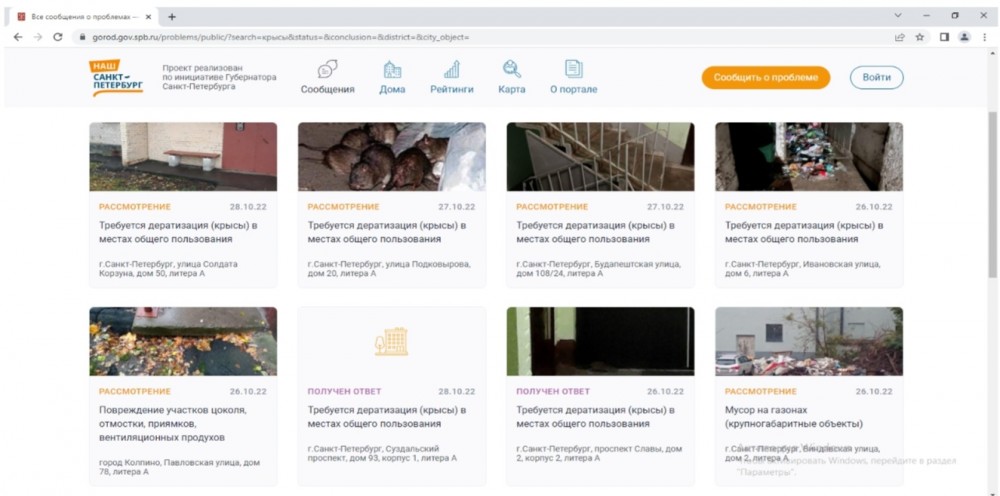Click the Войти login button
The image size is (1000, 496).
click(876, 78)
